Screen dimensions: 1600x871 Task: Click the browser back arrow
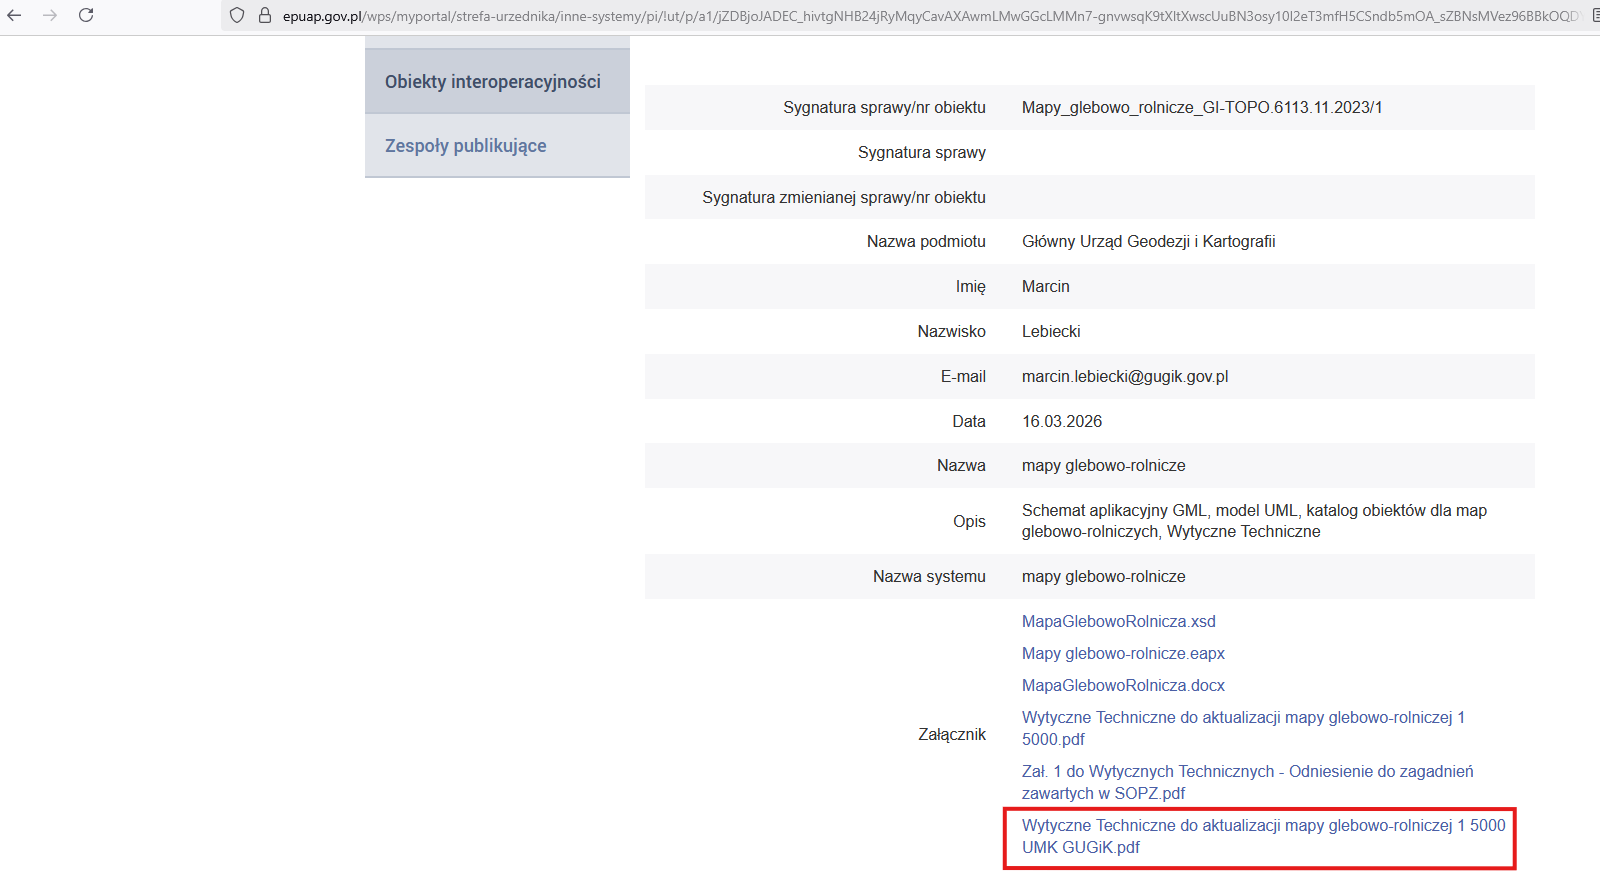[14, 15]
